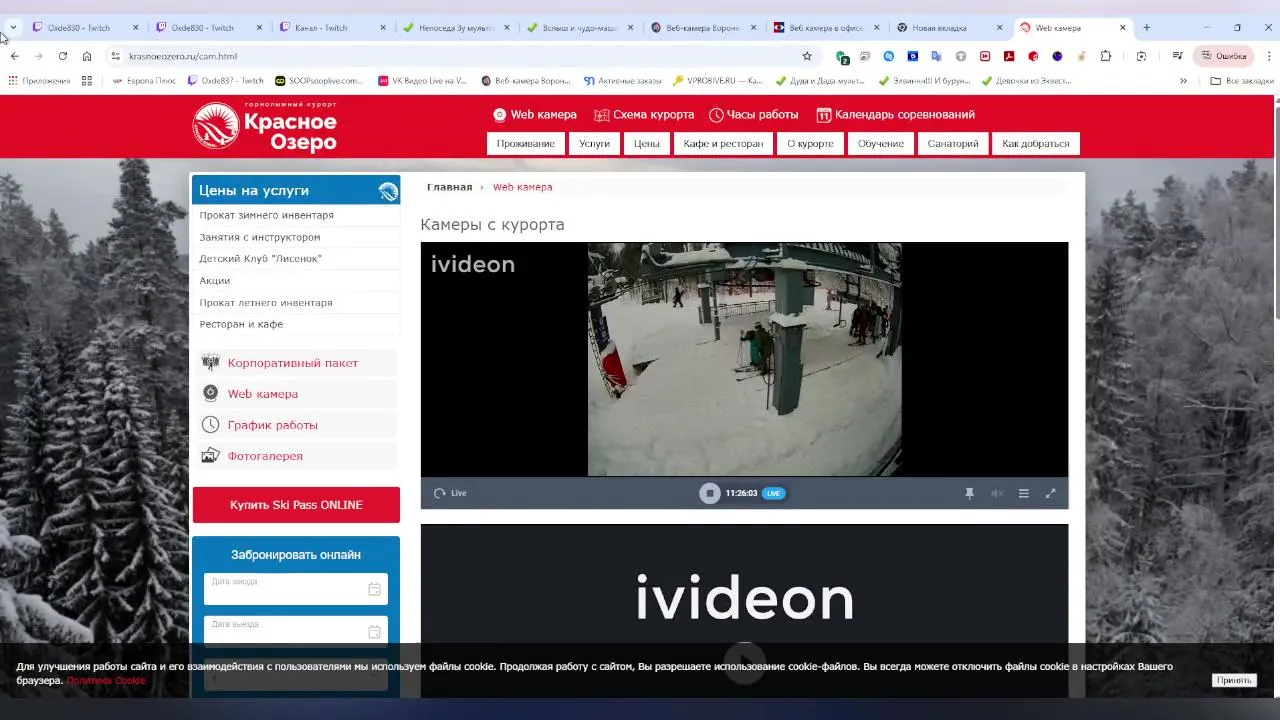Select Обучение menu item
The height and width of the screenshot is (720, 1280).
pyautogui.click(x=881, y=144)
